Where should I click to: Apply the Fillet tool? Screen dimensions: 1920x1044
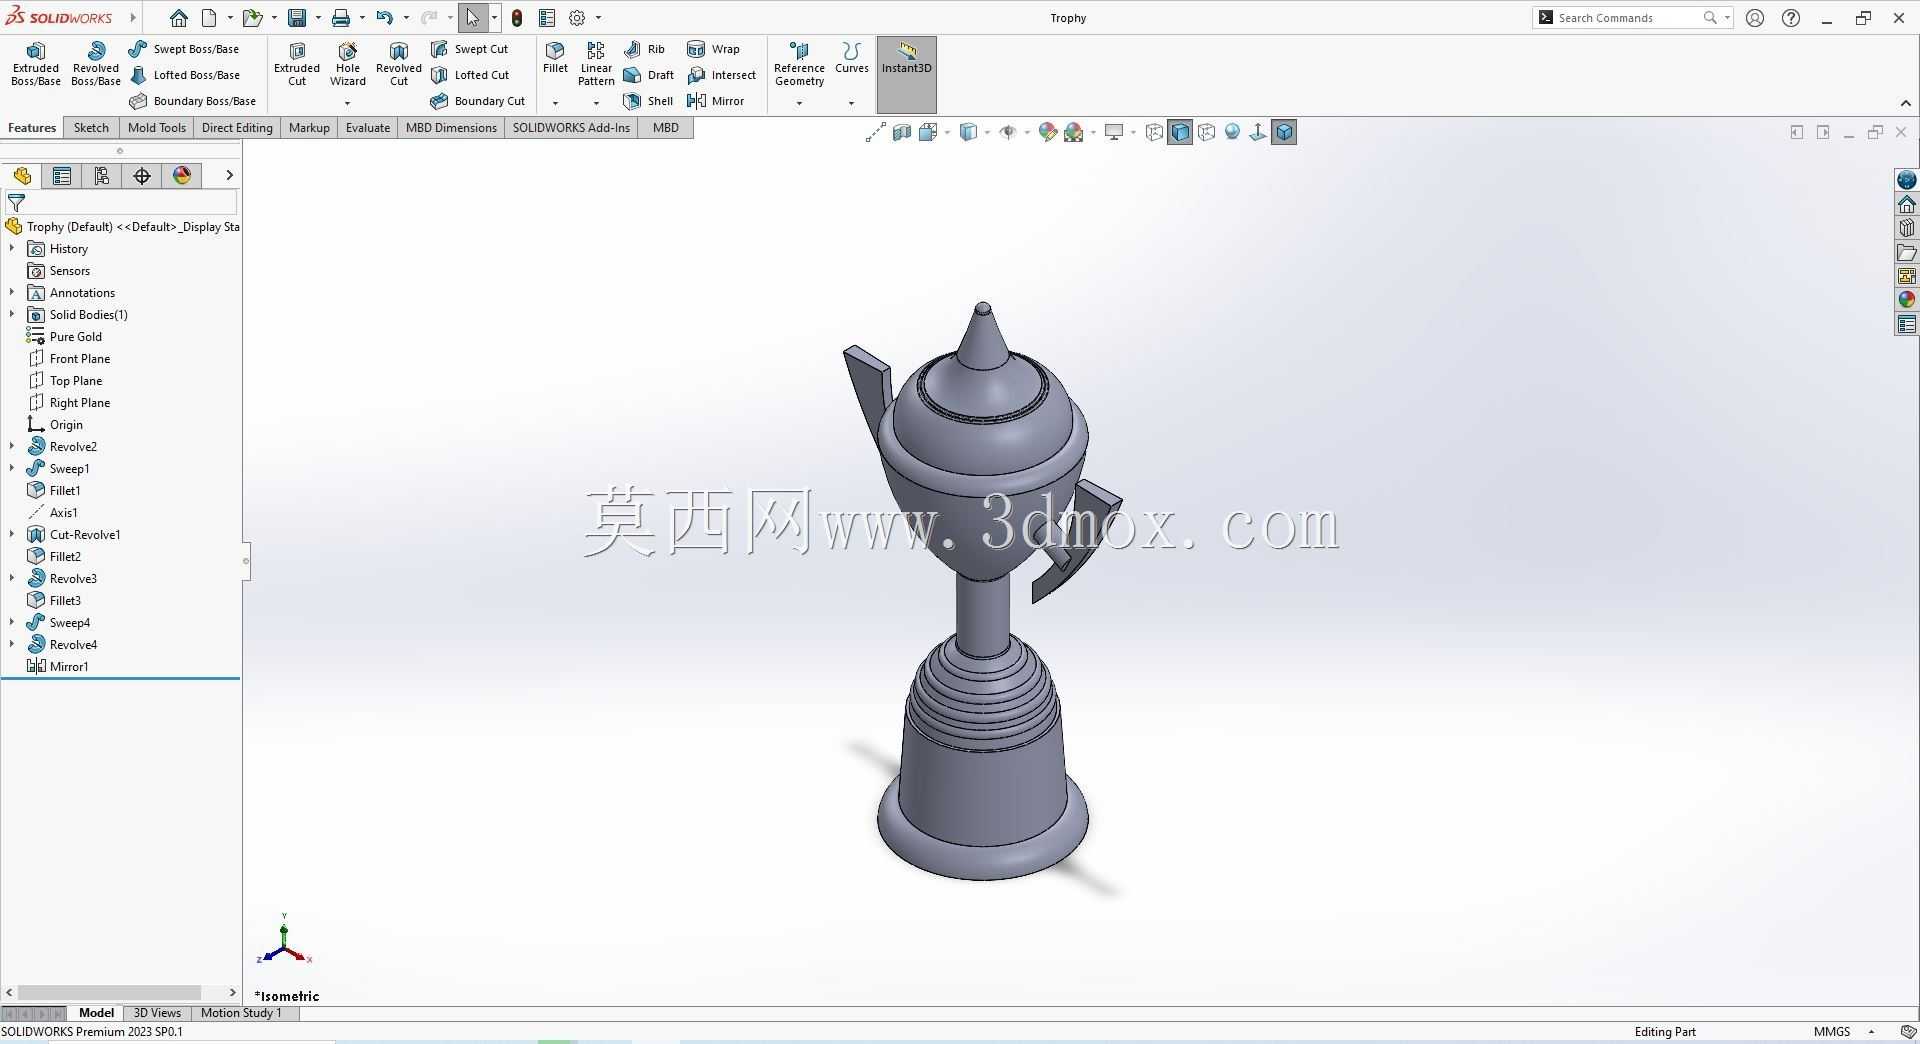tap(555, 58)
